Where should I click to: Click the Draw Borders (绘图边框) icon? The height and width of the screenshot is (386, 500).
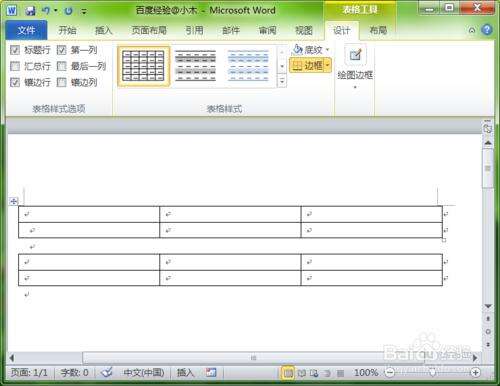tap(355, 55)
